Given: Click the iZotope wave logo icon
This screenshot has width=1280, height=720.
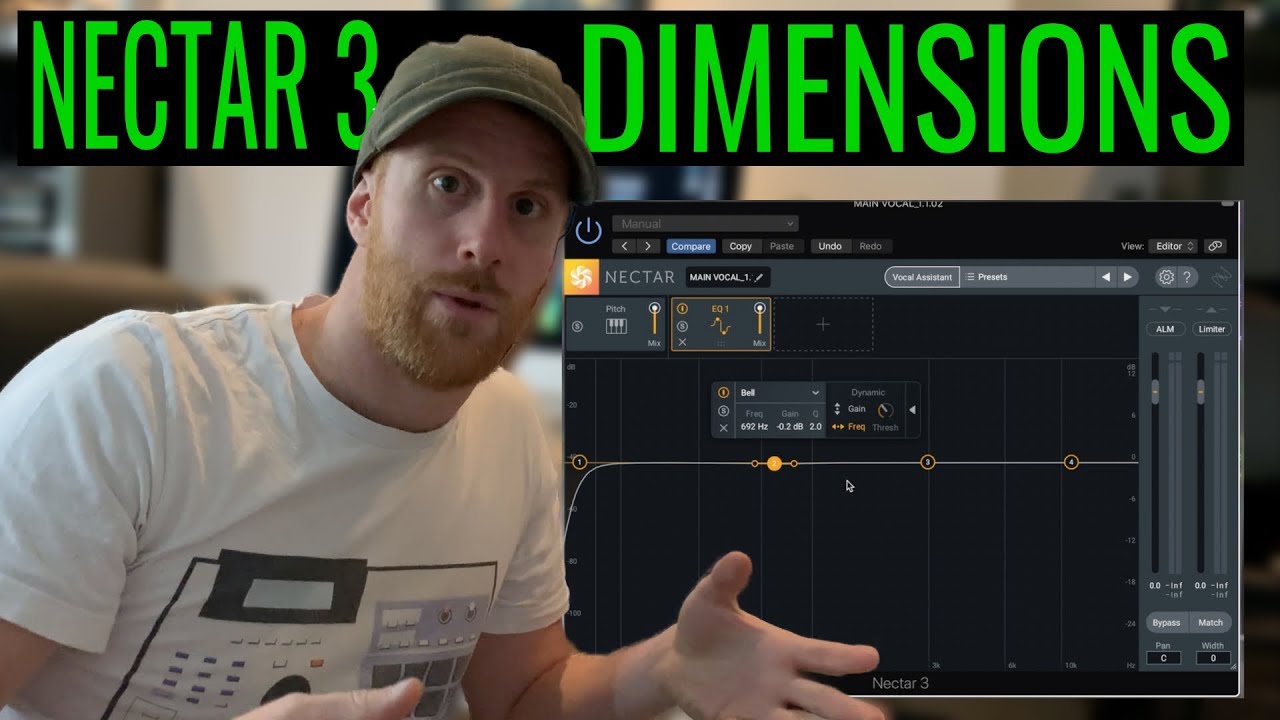Looking at the screenshot, I should point(1219,278).
